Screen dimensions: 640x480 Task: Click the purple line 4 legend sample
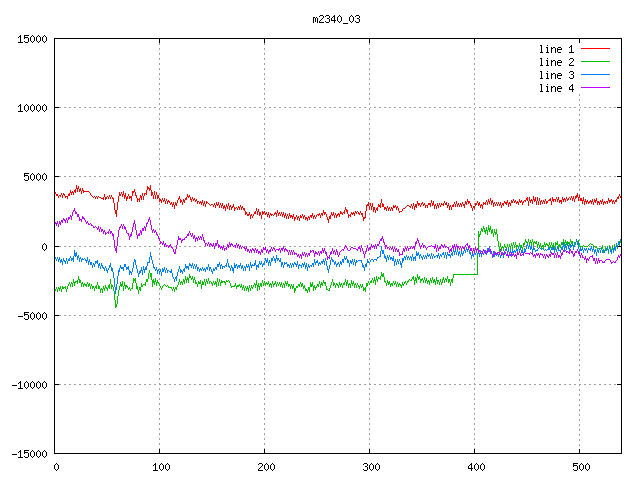pyautogui.click(x=596, y=88)
